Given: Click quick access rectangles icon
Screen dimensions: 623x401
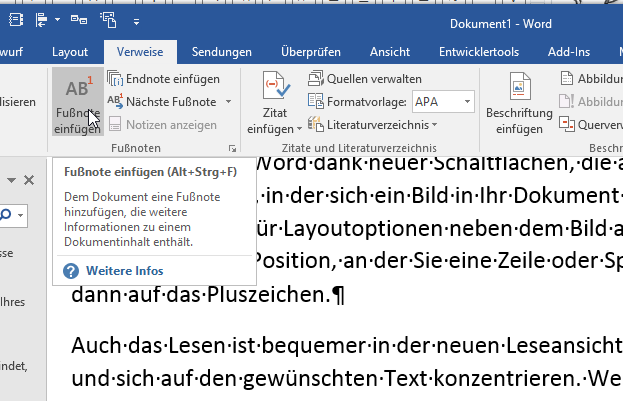Looking at the screenshot, I should click(79, 19).
